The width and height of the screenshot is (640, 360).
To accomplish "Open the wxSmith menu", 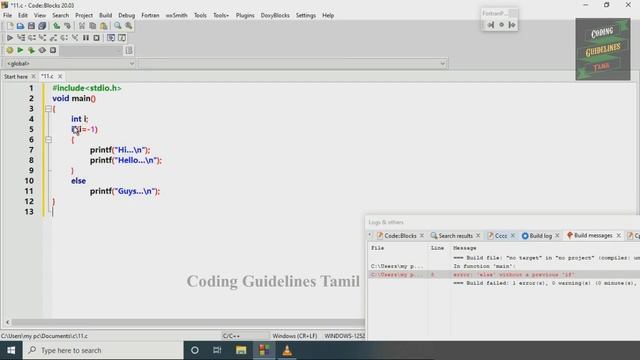I will coord(176,15).
